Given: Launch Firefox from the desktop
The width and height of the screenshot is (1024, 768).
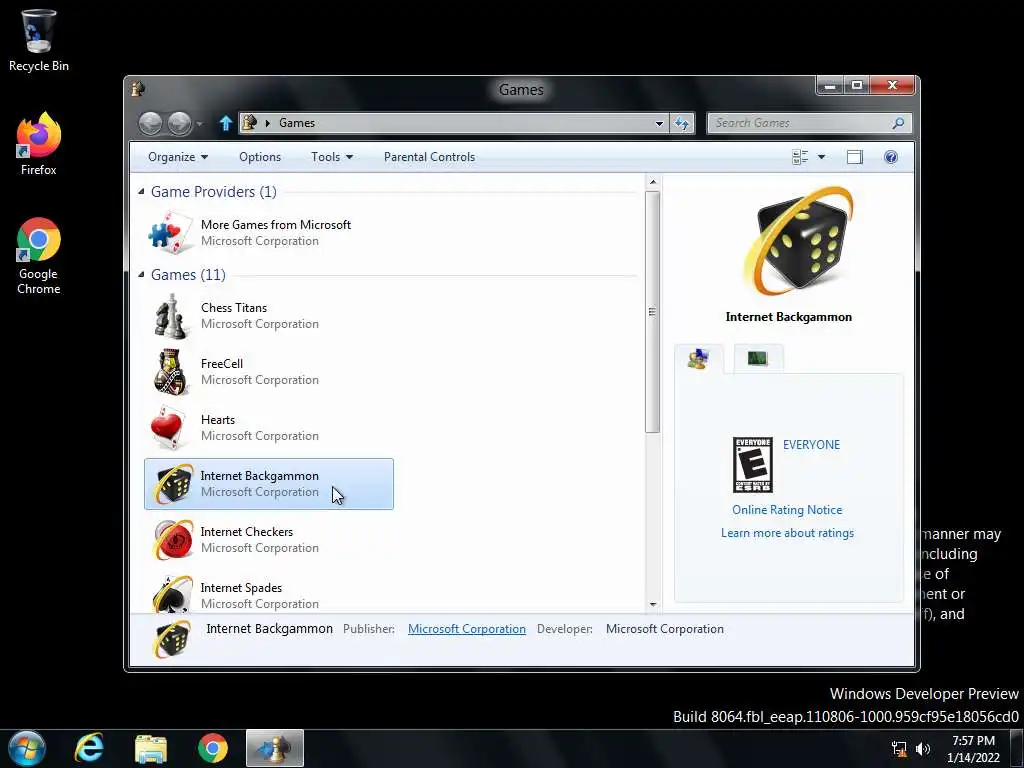Looking at the screenshot, I should point(39,144).
